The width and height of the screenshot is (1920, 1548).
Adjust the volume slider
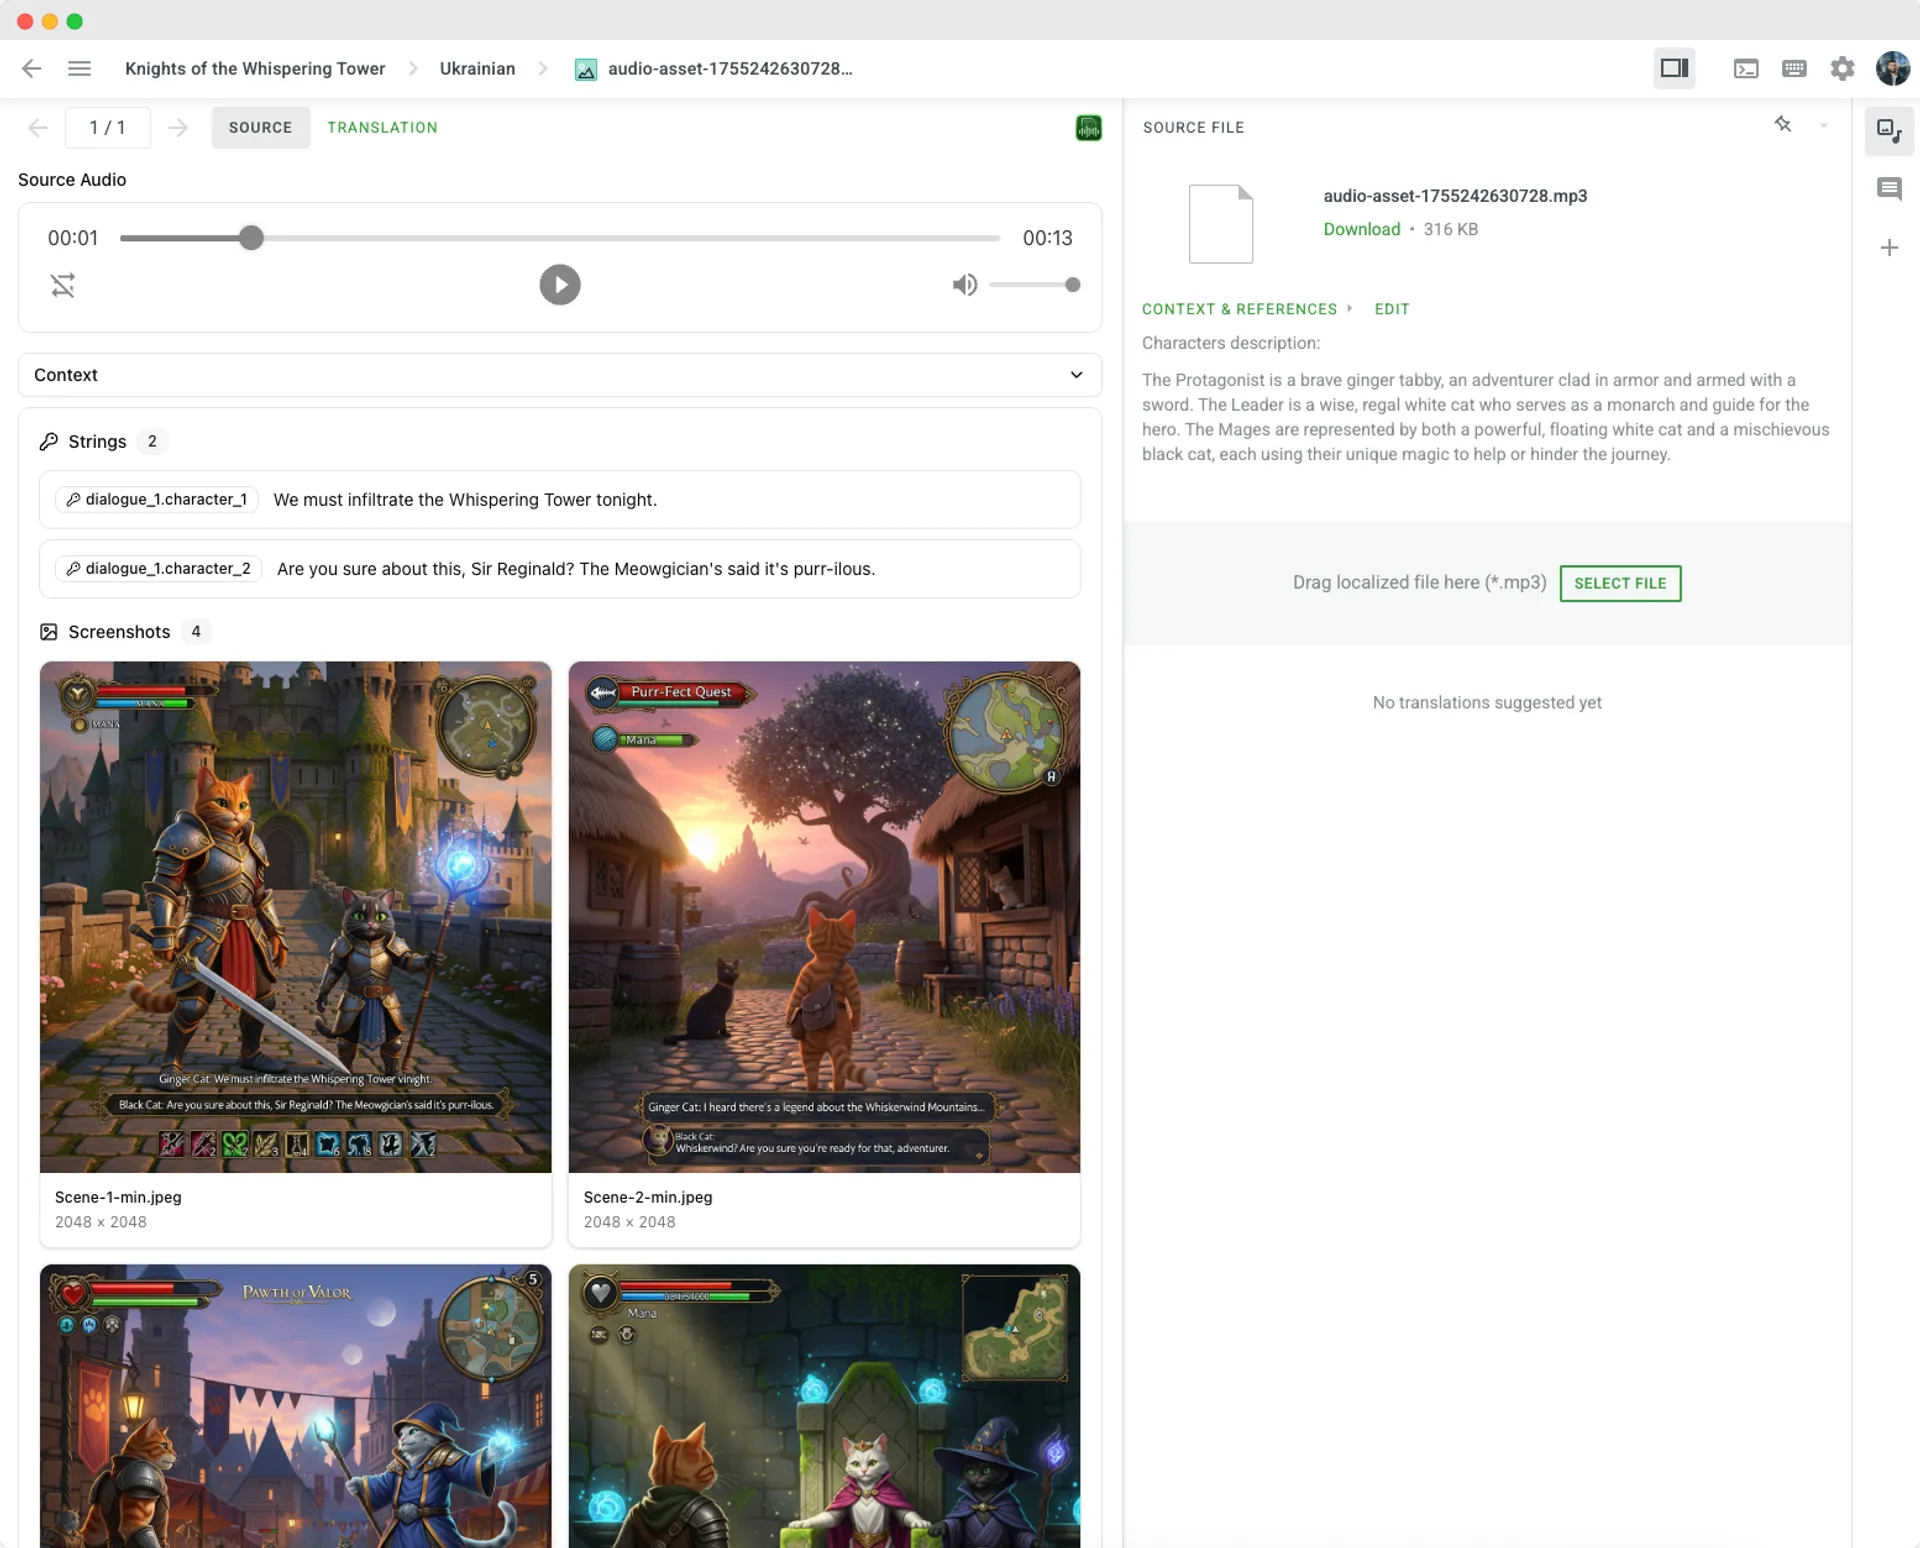[x=1034, y=285]
